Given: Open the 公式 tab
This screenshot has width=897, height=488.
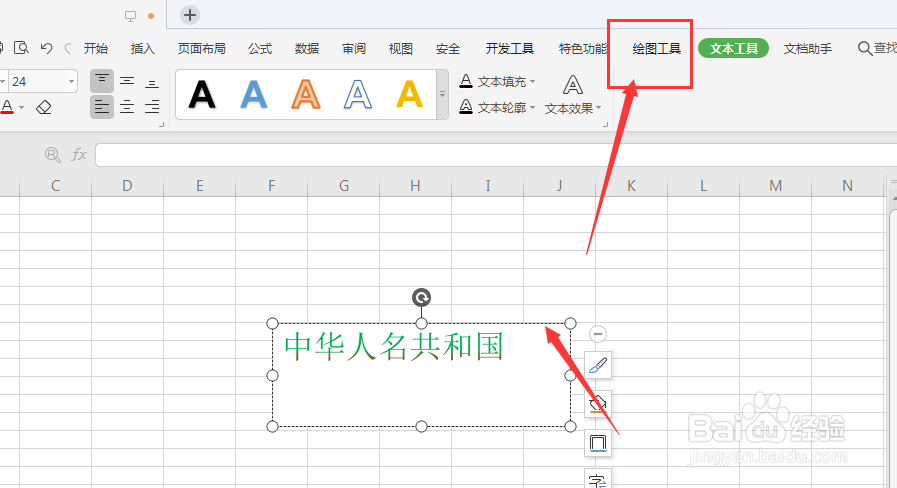Looking at the screenshot, I should 260,49.
